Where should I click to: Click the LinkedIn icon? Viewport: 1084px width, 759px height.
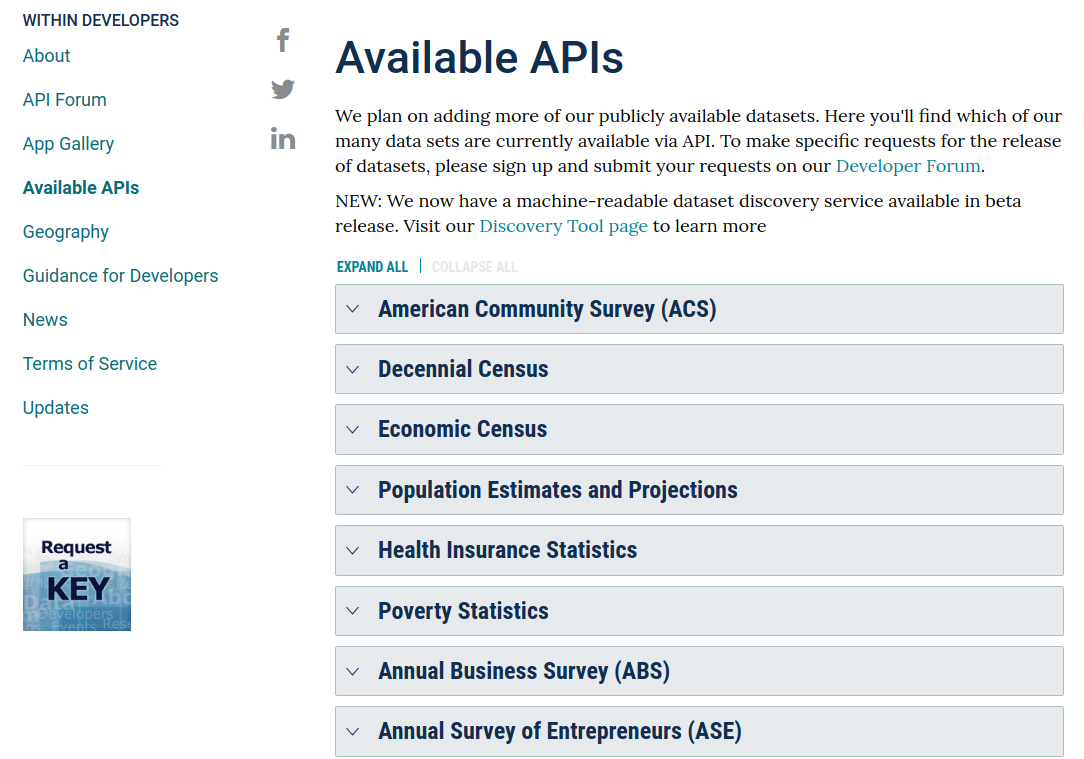tap(282, 138)
